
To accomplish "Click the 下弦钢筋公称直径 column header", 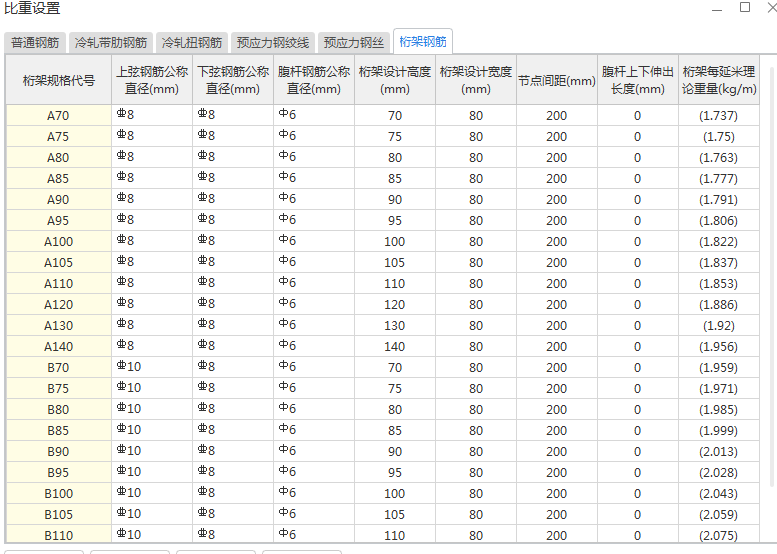I will click(233, 80).
